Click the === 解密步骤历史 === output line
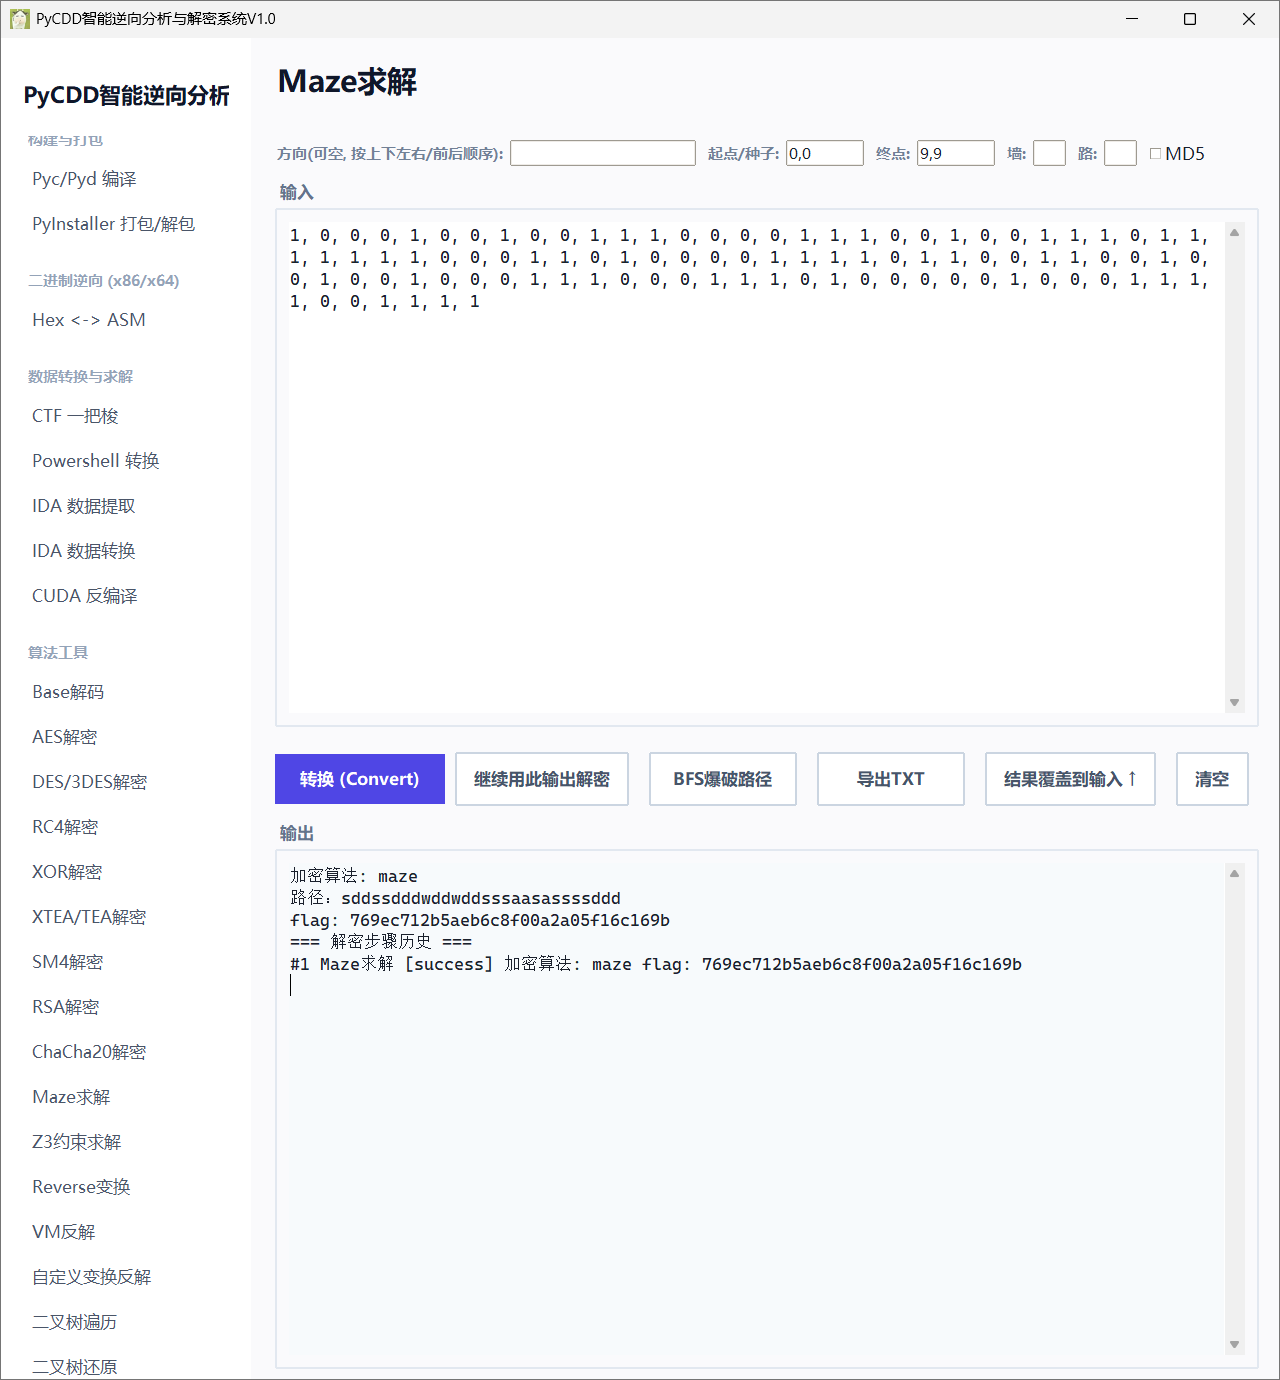This screenshot has height=1380, width=1280. pyautogui.click(x=381, y=942)
